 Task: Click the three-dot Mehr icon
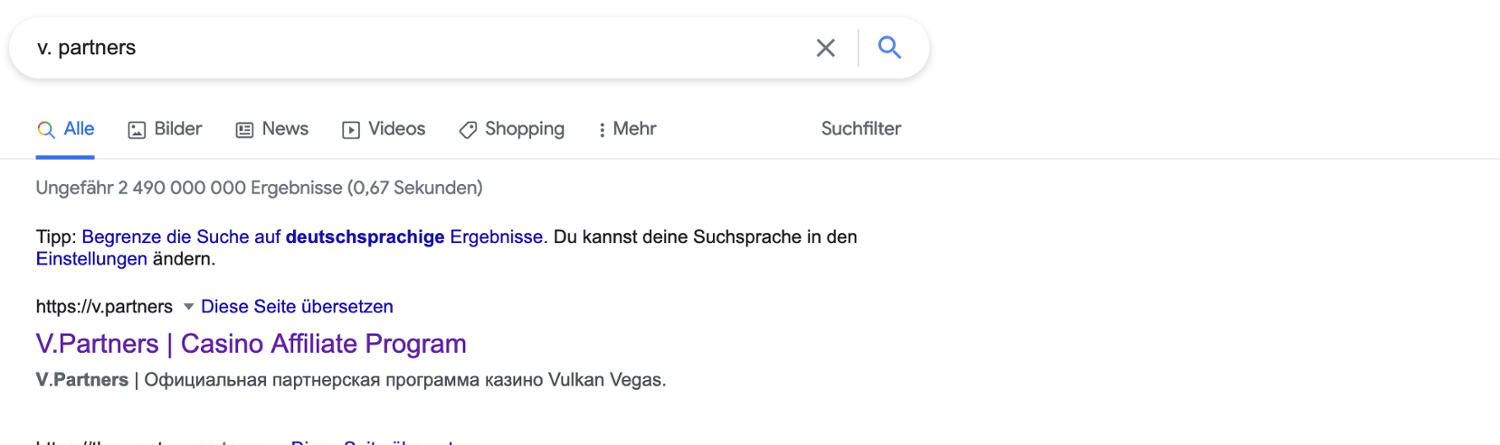click(602, 130)
